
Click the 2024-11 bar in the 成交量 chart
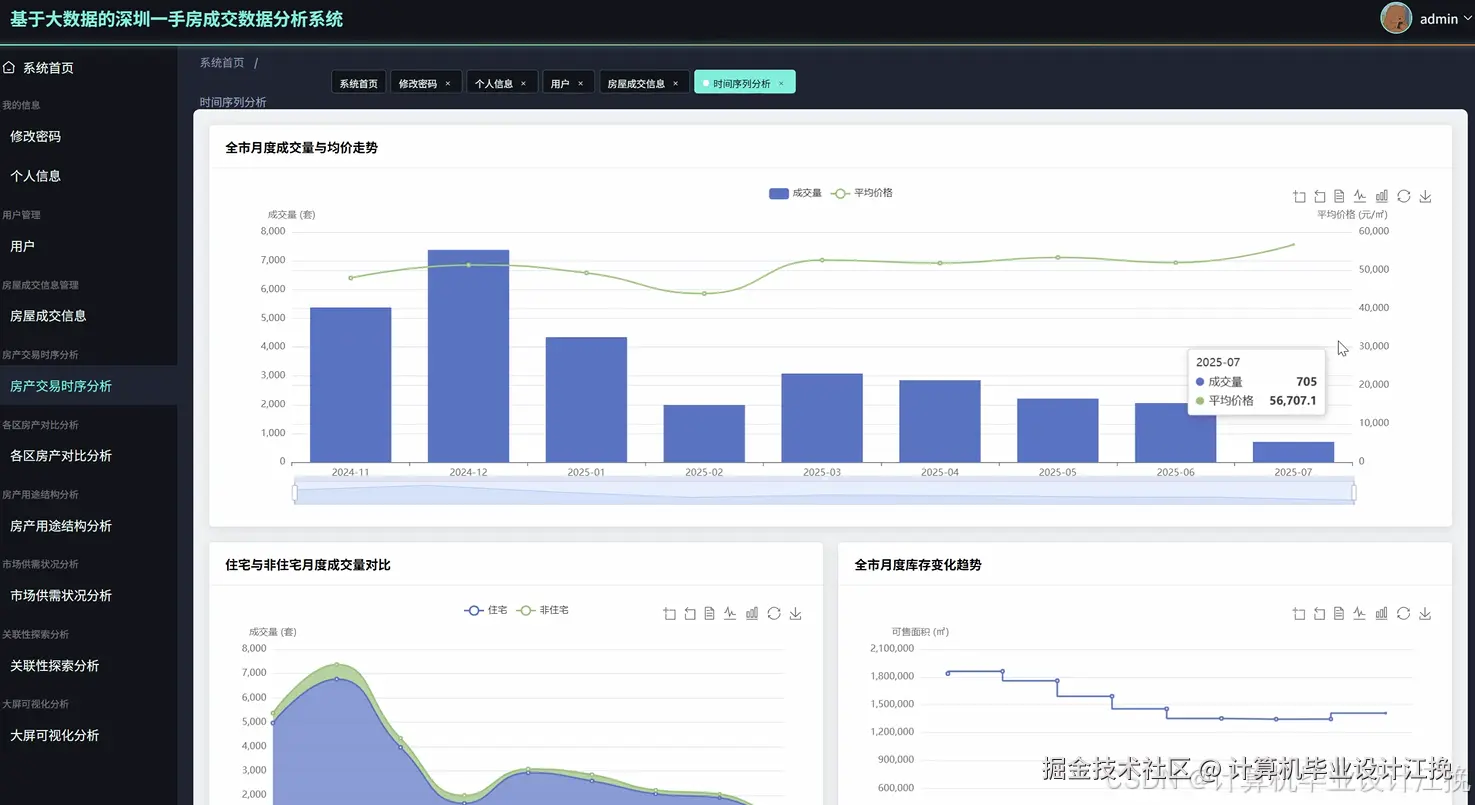tap(350, 385)
